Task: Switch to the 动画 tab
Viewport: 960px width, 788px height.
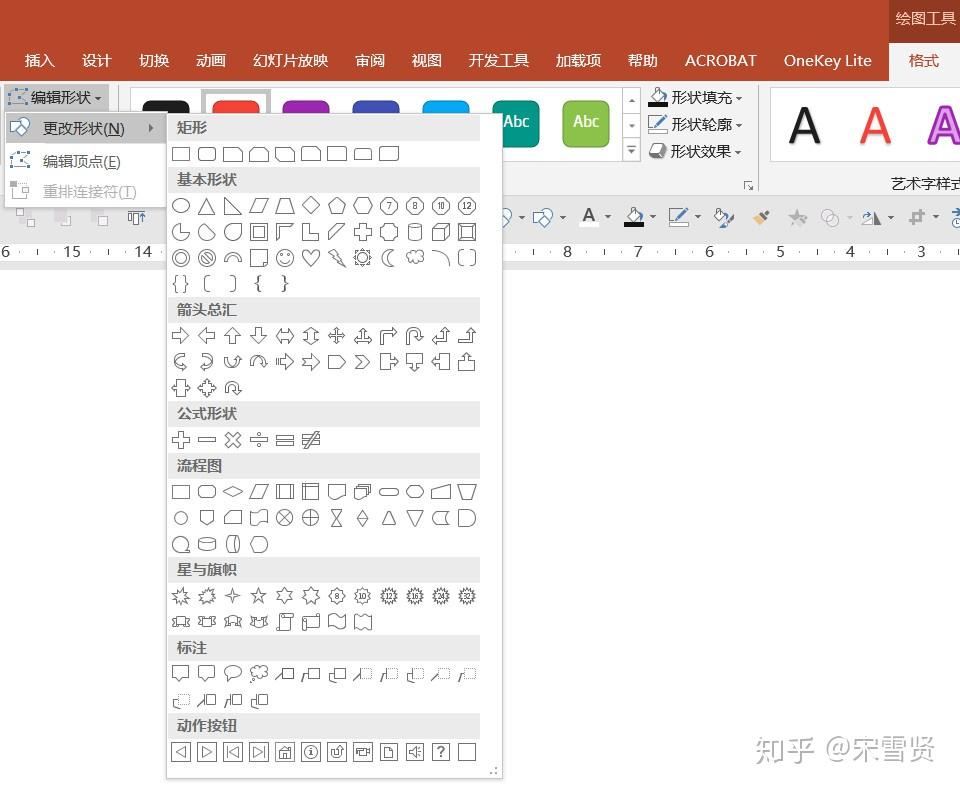Action: point(211,61)
